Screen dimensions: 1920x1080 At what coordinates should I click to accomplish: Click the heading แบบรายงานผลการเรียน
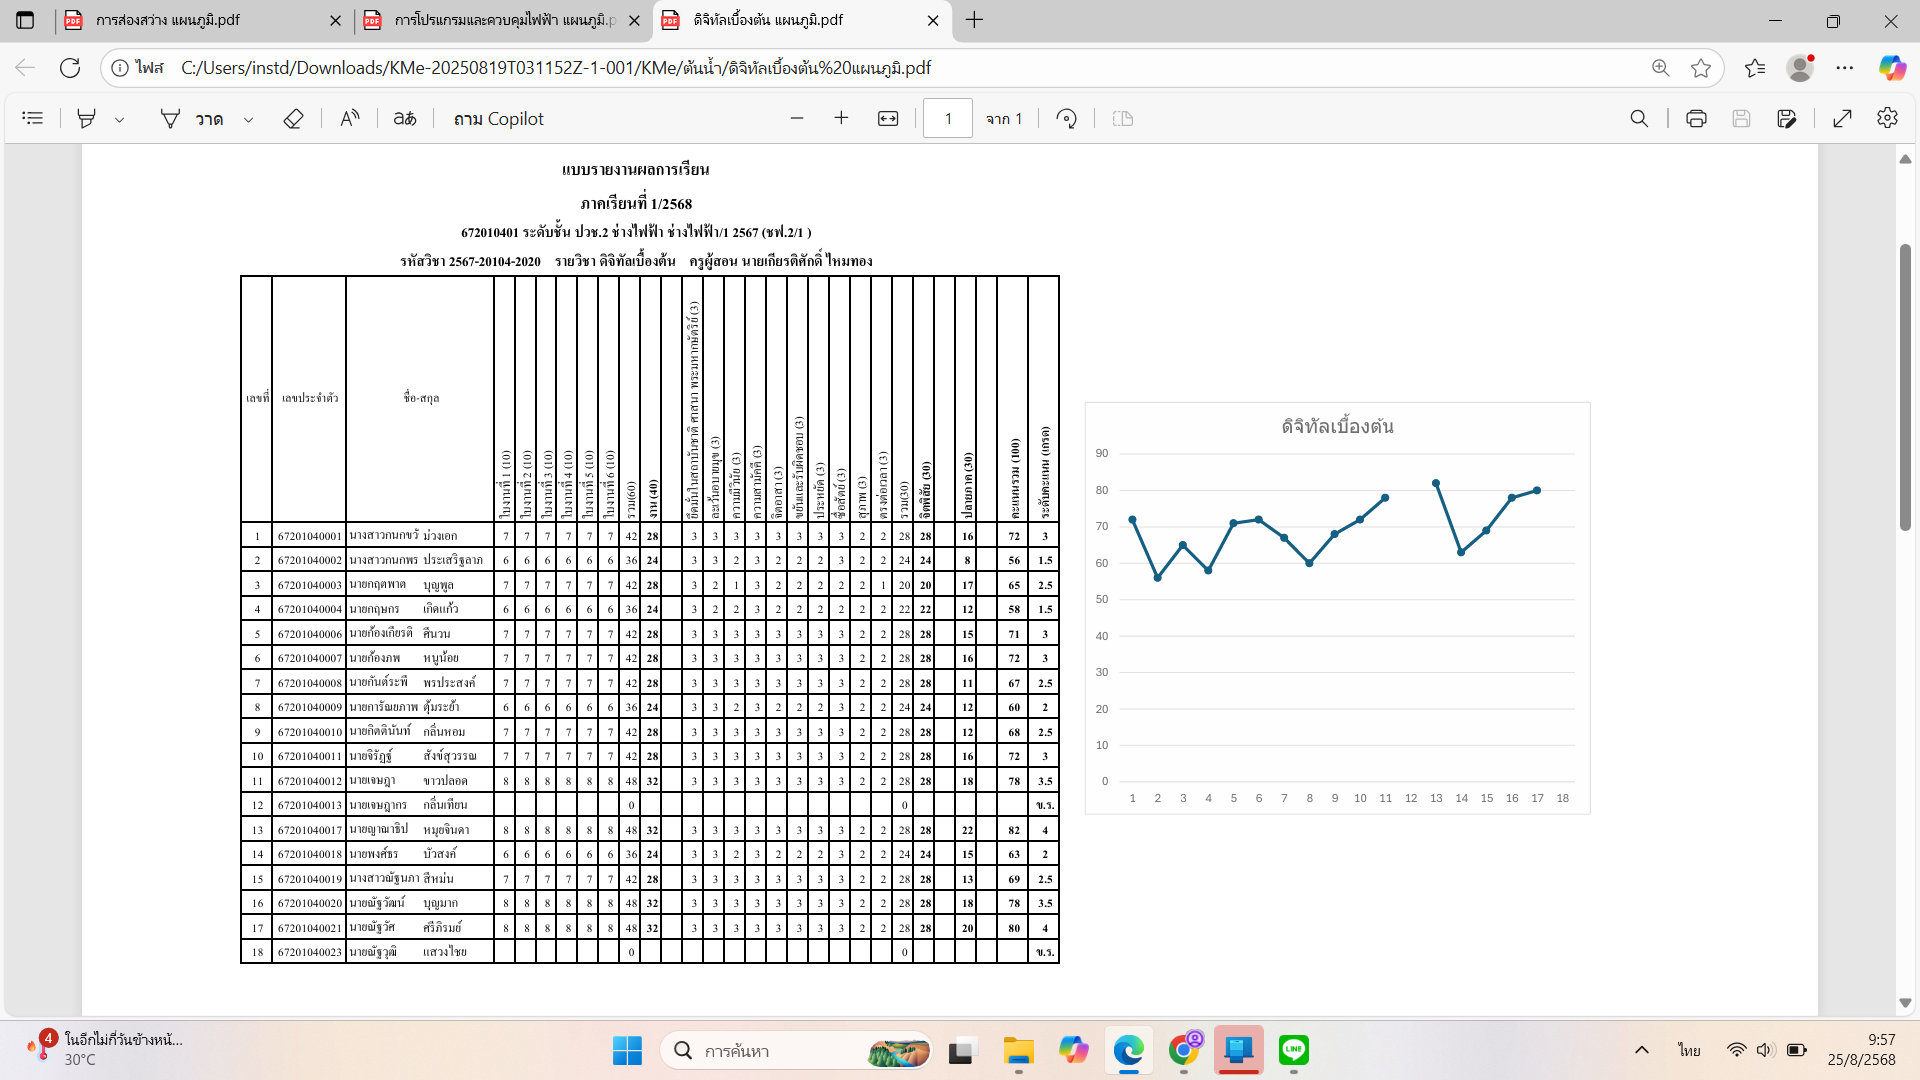pos(635,169)
